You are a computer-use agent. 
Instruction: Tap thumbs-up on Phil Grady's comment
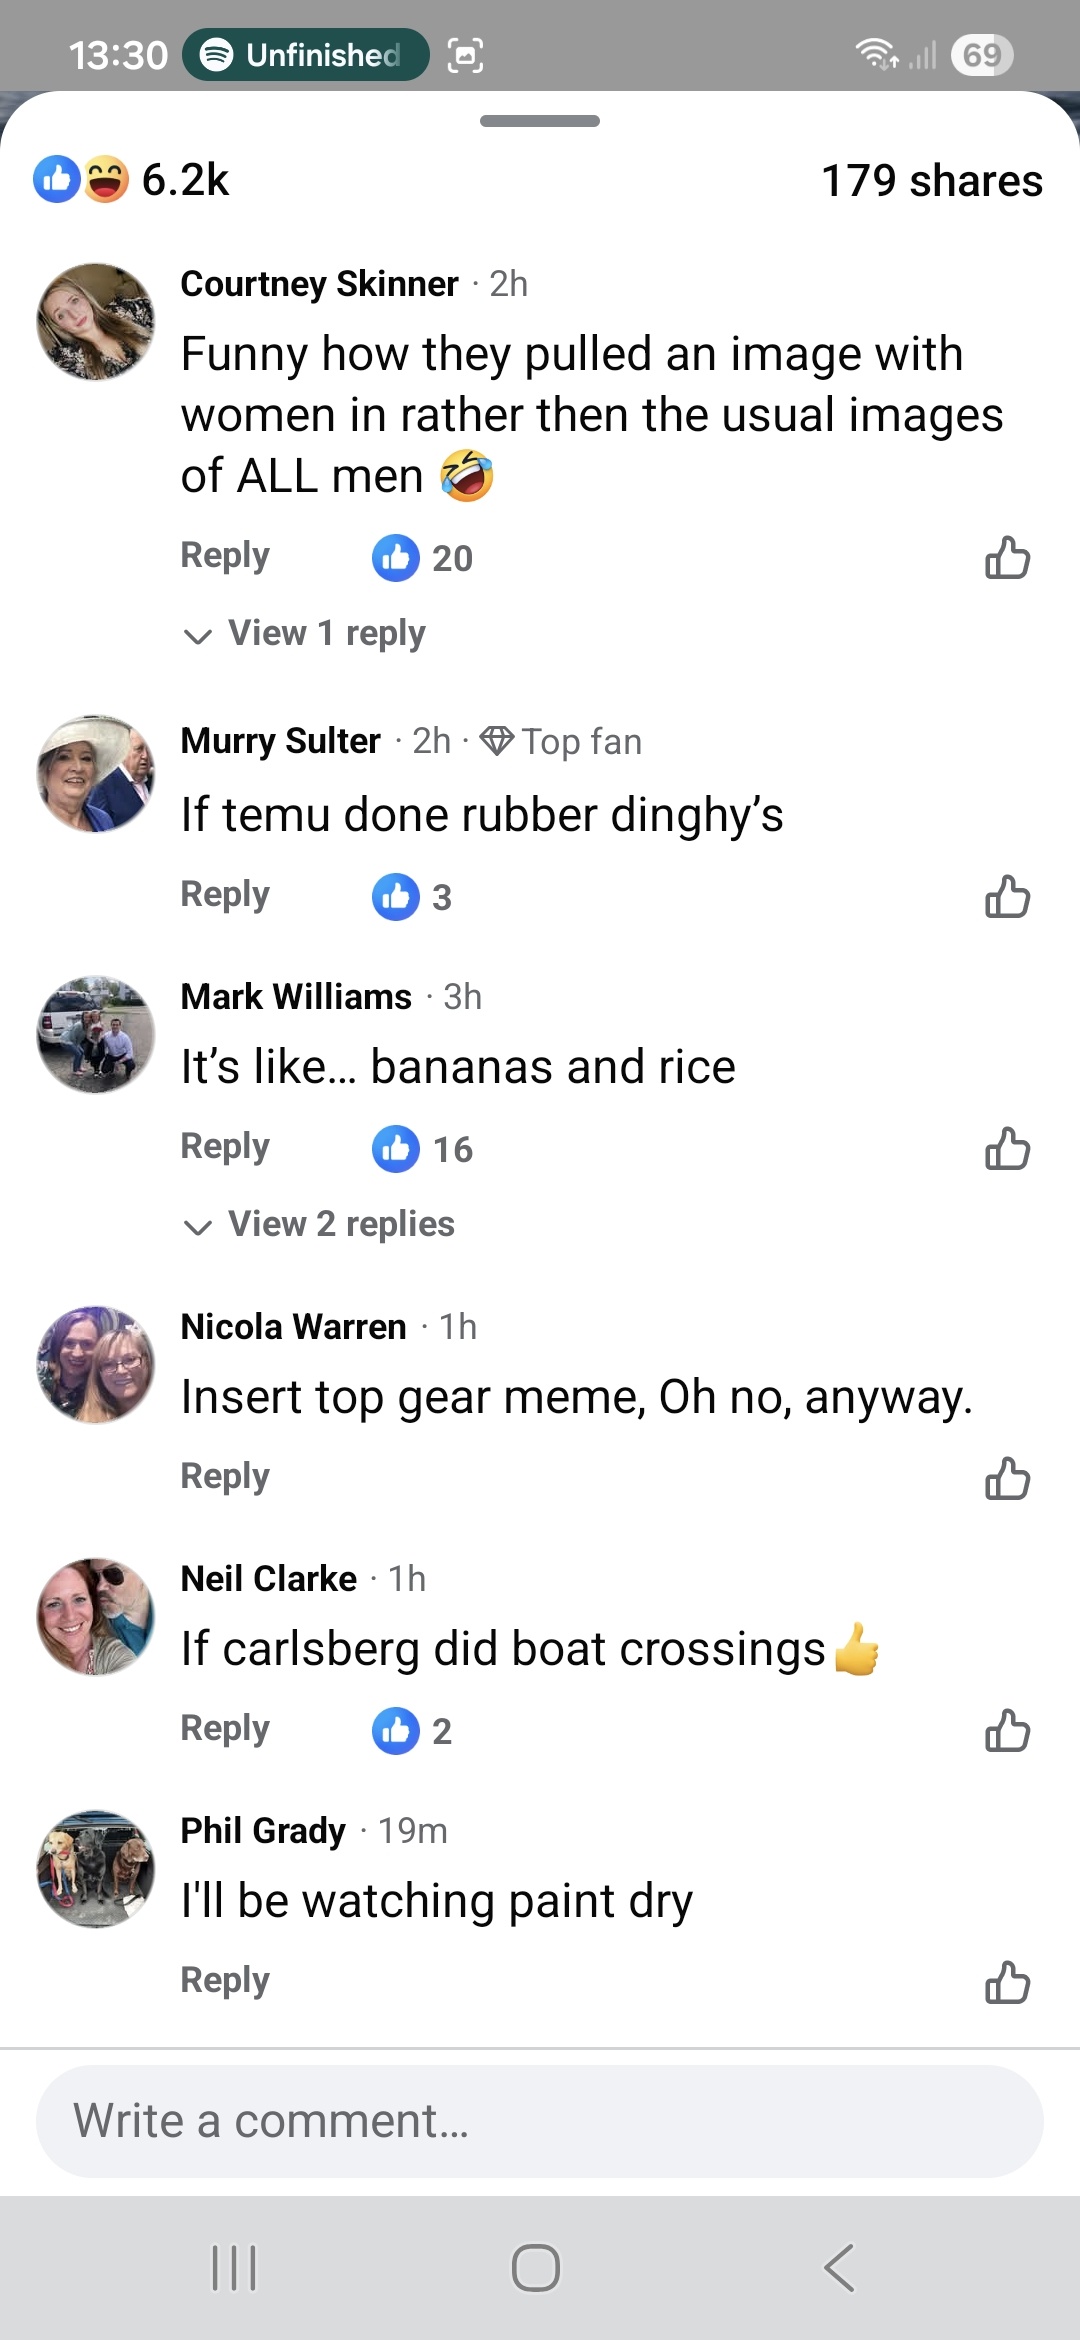[x=1007, y=1983]
